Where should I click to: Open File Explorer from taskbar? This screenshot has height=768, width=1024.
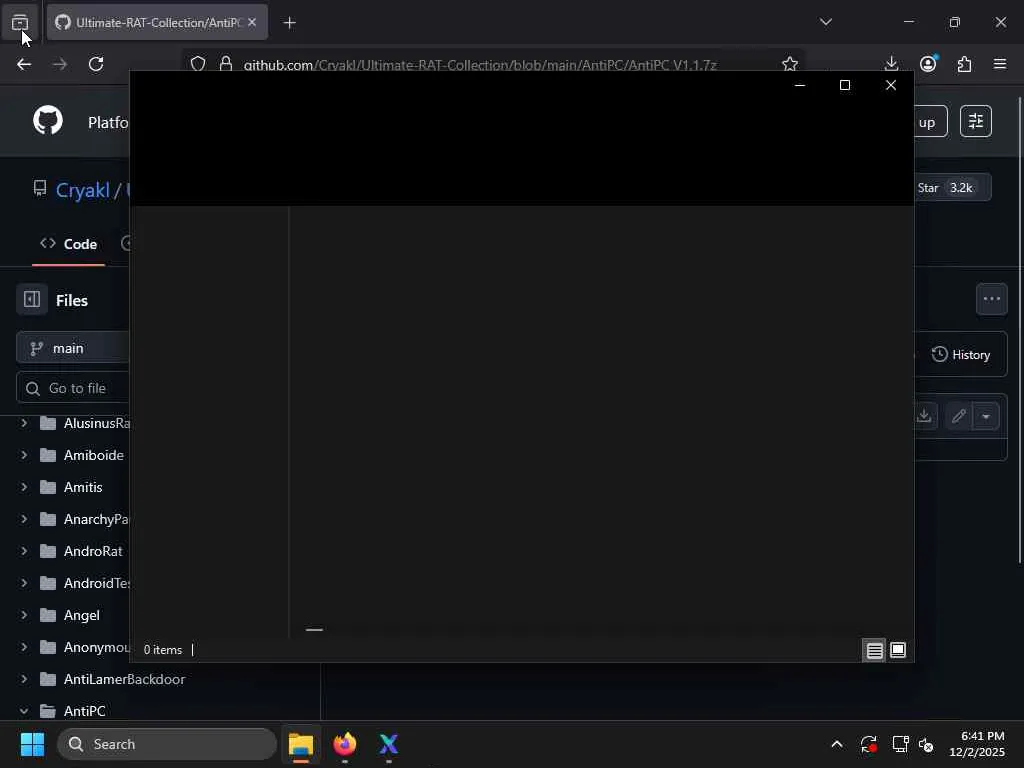click(x=301, y=744)
